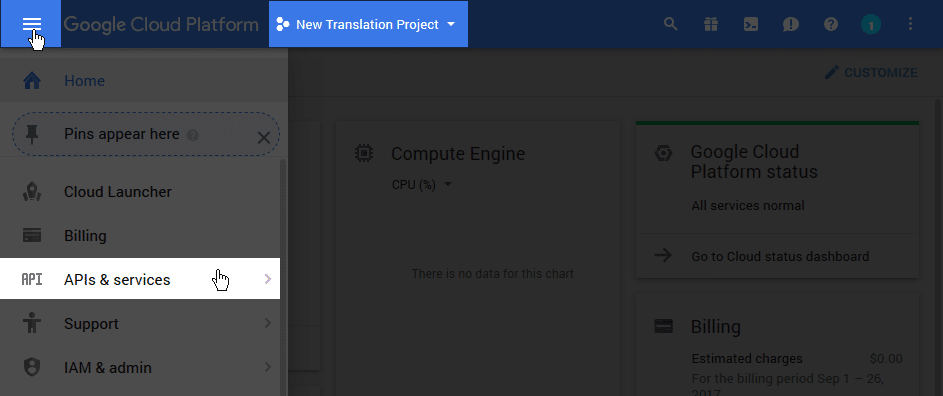The image size is (943, 396).
Task: Click the sidebar menu scrollbar
Action: coord(284,278)
